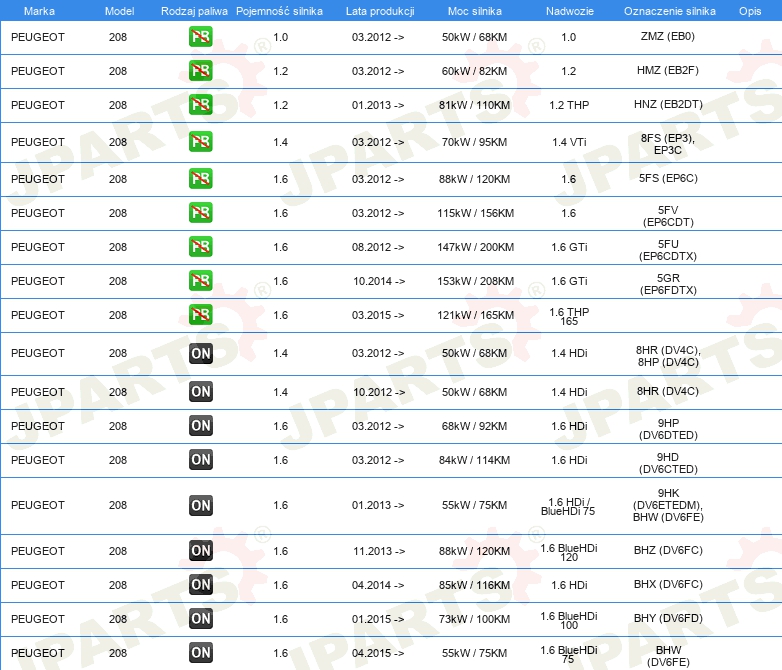Select the engine code 5FU (EP6CDTX)
The height and width of the screenshot is (670, 782).
pos(668,249)
